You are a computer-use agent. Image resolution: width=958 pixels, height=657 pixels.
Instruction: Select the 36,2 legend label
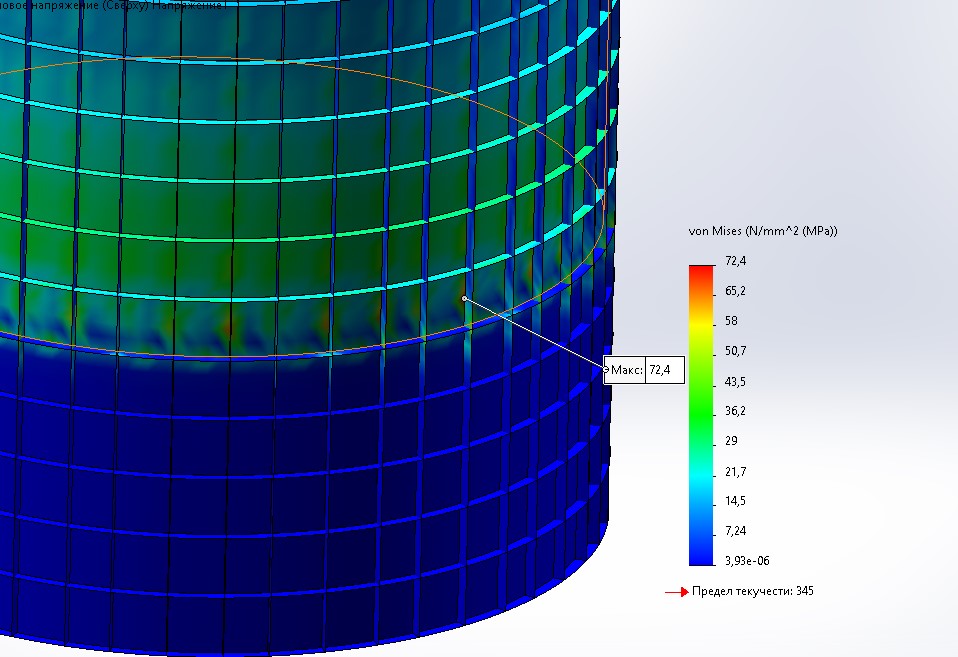(x=735, y=411)
